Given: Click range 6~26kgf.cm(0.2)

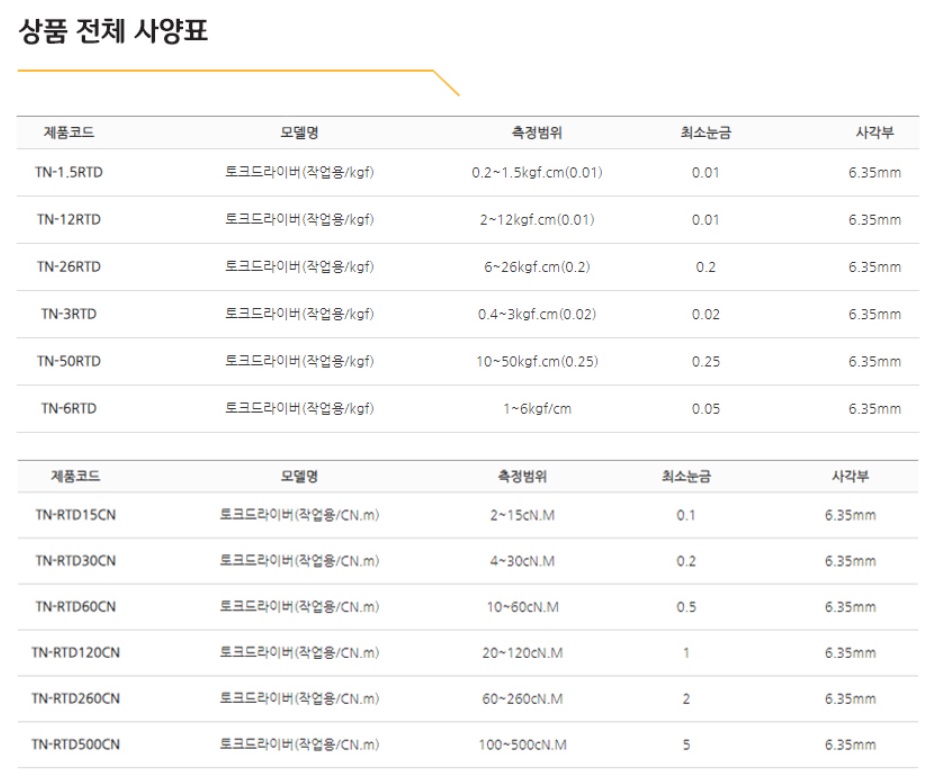Looking at the screenshot, I should (537, 267).
